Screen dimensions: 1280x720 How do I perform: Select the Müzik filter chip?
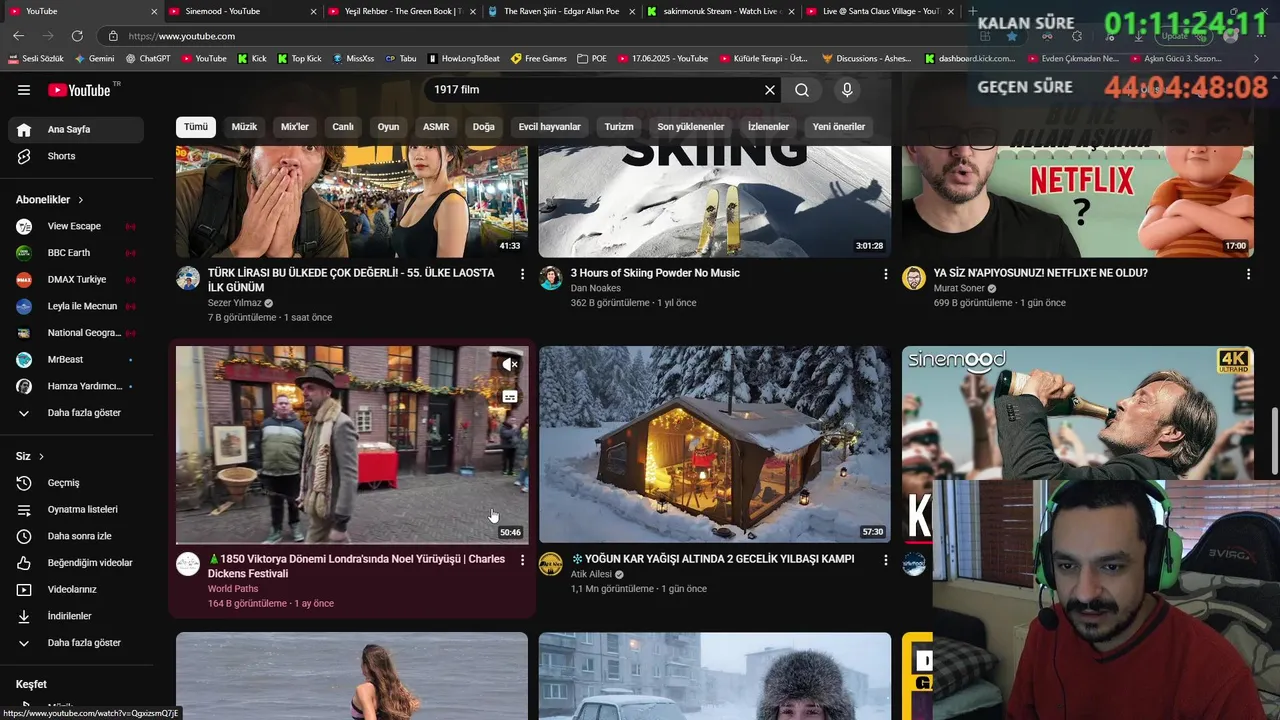(x=245, y=127)
